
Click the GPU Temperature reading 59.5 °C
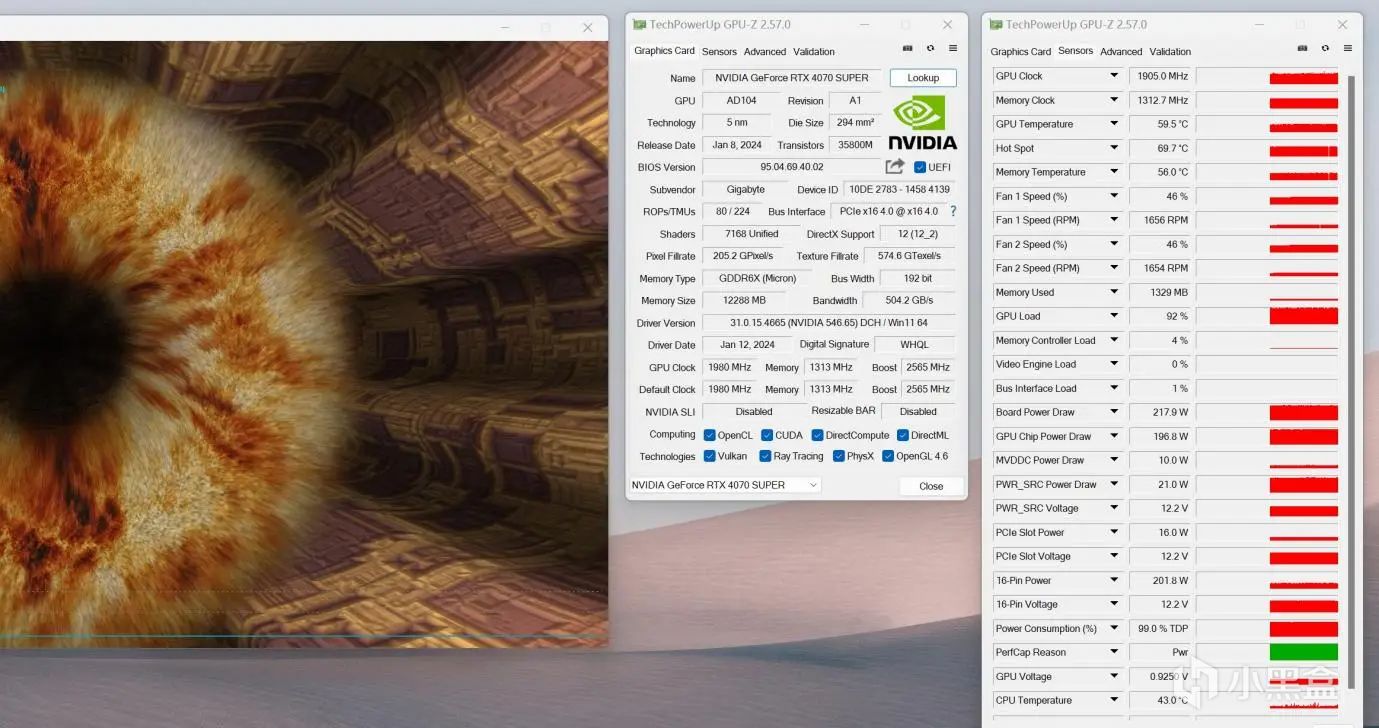(1160, 124)
